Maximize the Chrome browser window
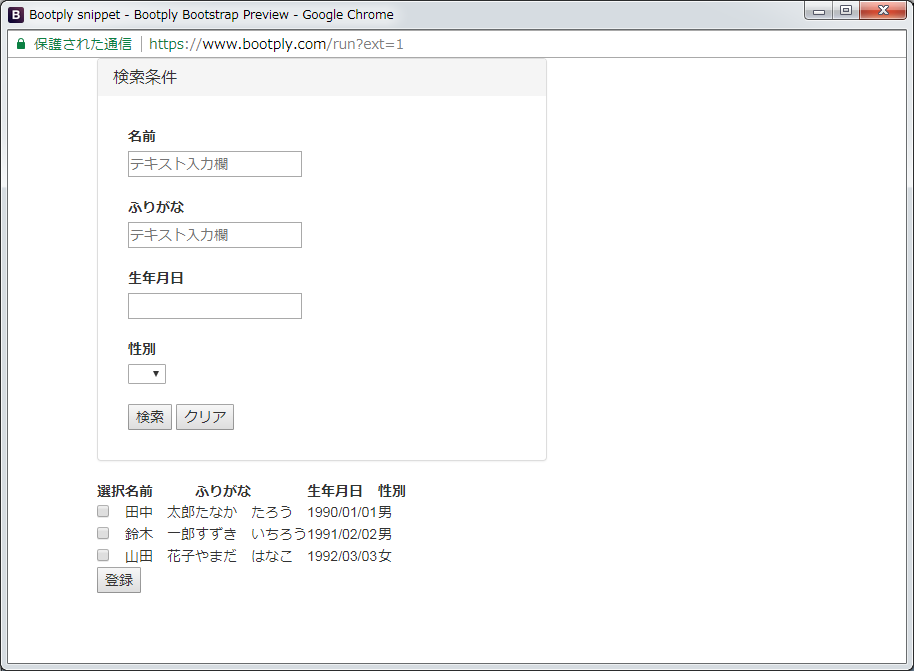Viewport: 914px width, 671px height. click(846, 11)
